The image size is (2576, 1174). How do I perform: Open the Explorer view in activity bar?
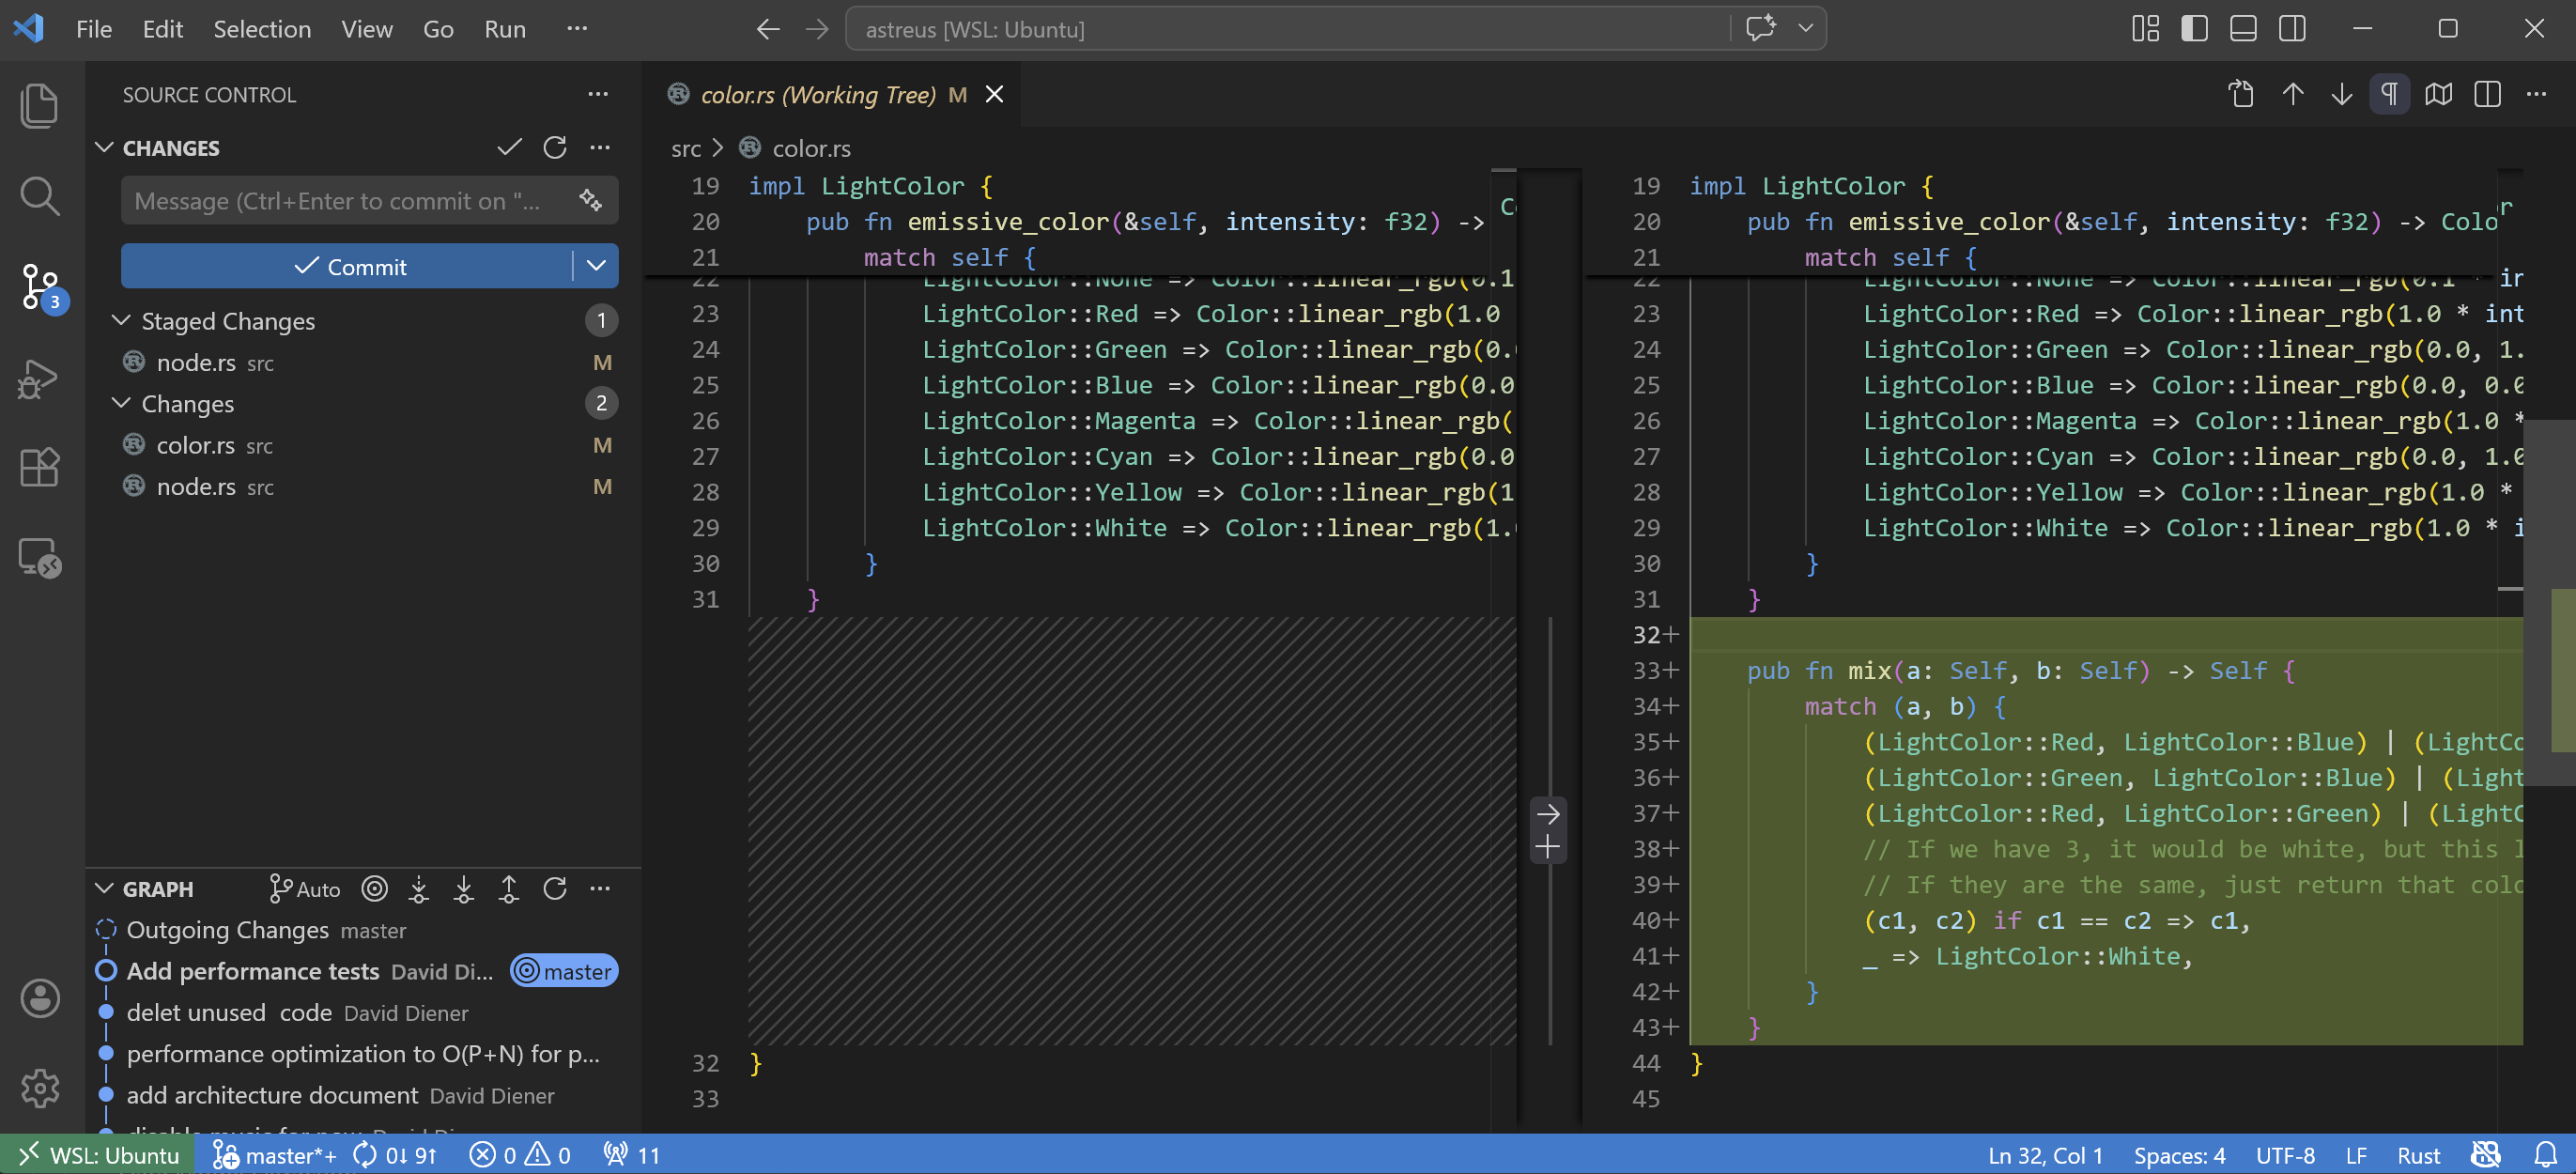pos(40,105)
